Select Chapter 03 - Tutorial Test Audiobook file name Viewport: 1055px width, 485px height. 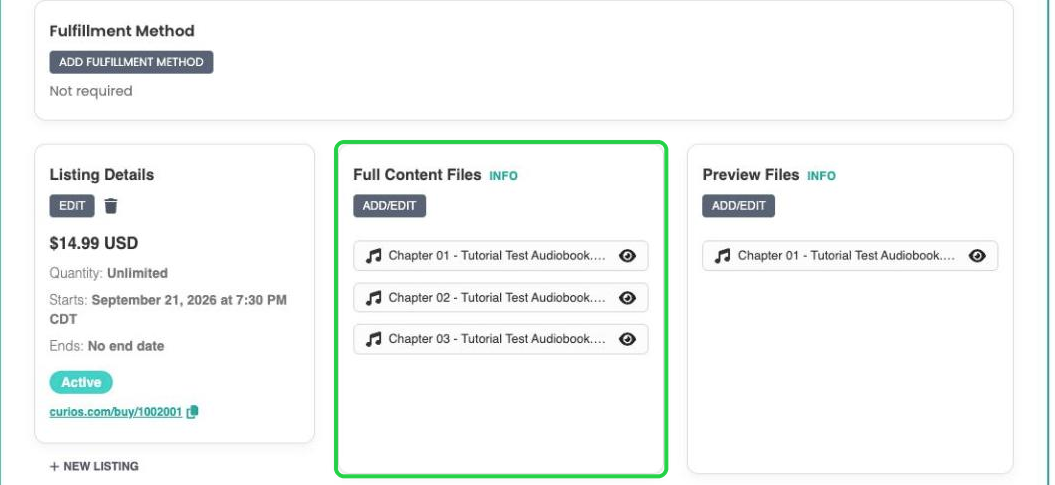tap(497, 339)
